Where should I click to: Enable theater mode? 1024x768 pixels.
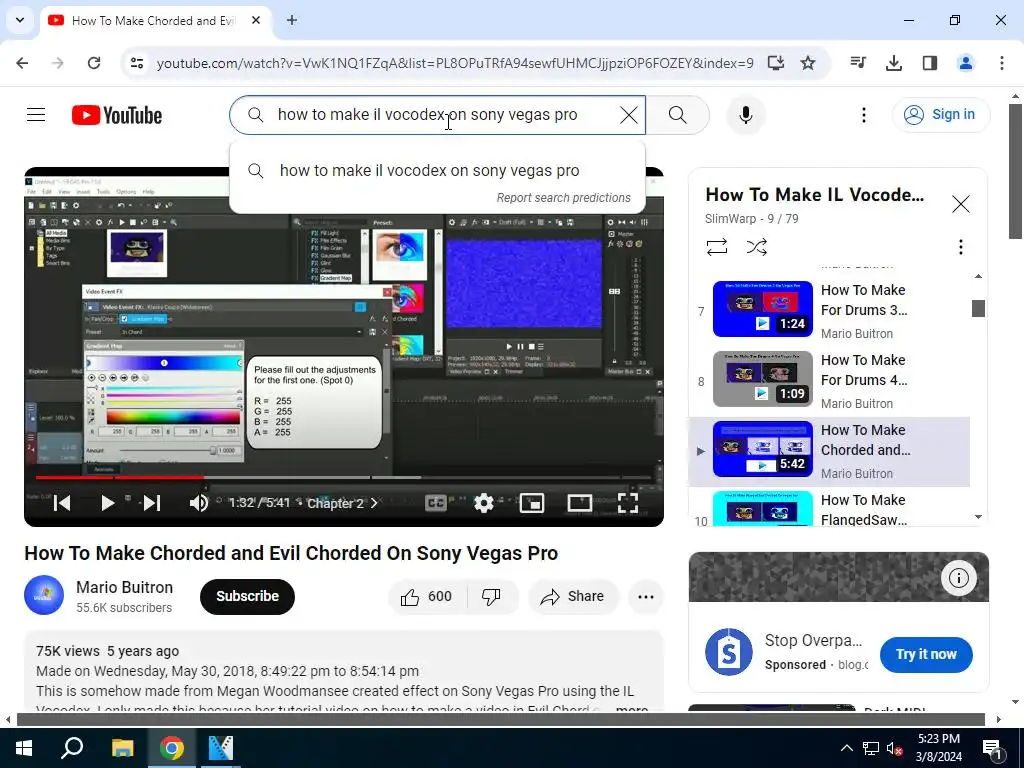[x=580, y=503]
